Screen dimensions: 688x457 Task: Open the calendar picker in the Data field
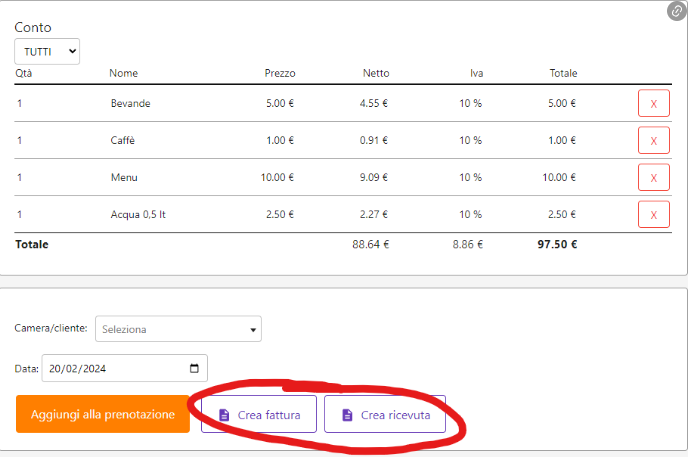point(194,368)
